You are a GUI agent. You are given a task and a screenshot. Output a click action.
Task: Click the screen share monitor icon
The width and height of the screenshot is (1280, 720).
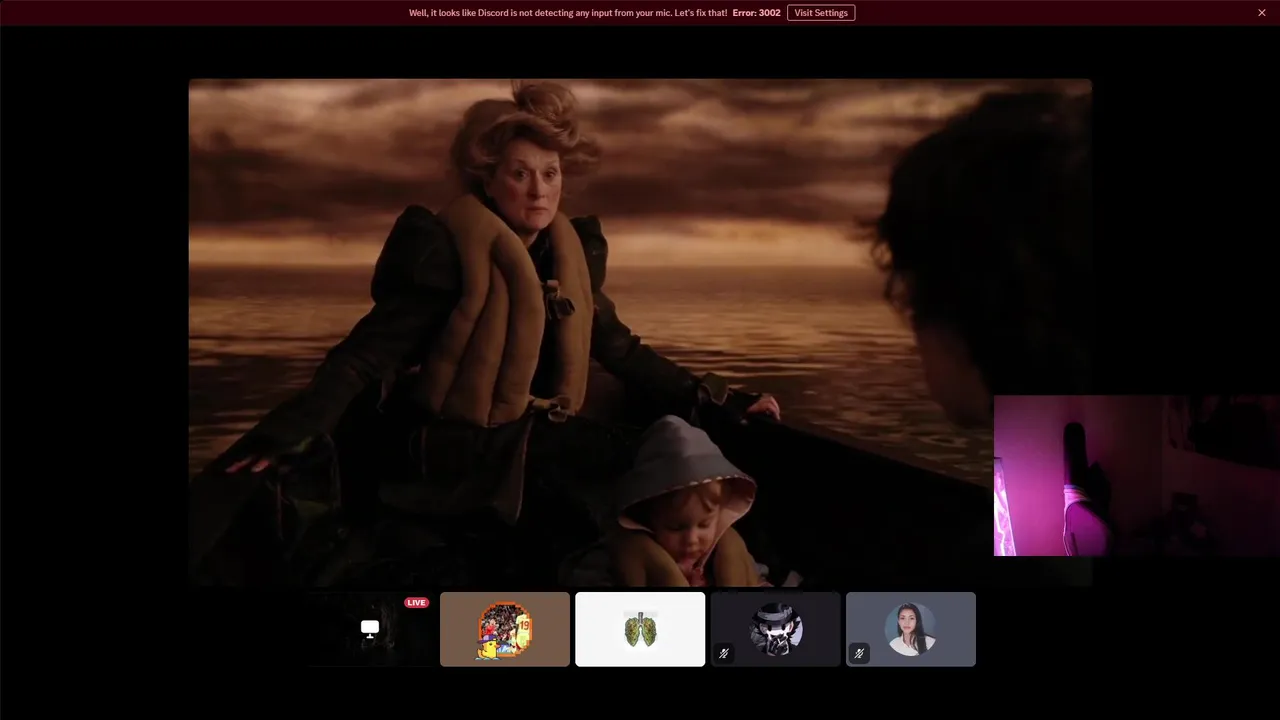[370, 629]
